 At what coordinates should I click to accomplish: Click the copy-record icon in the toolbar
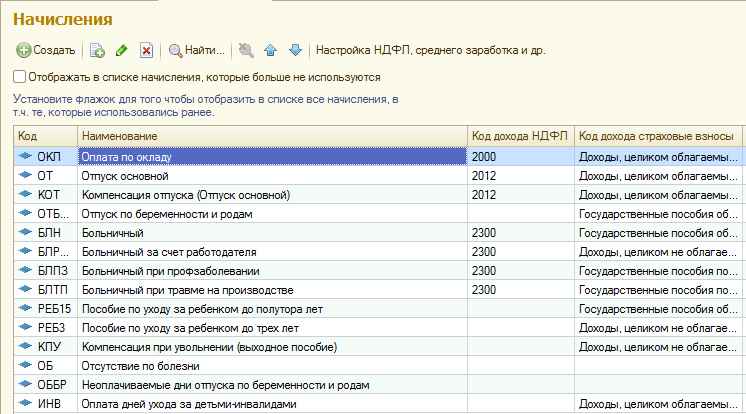point(97,49)
